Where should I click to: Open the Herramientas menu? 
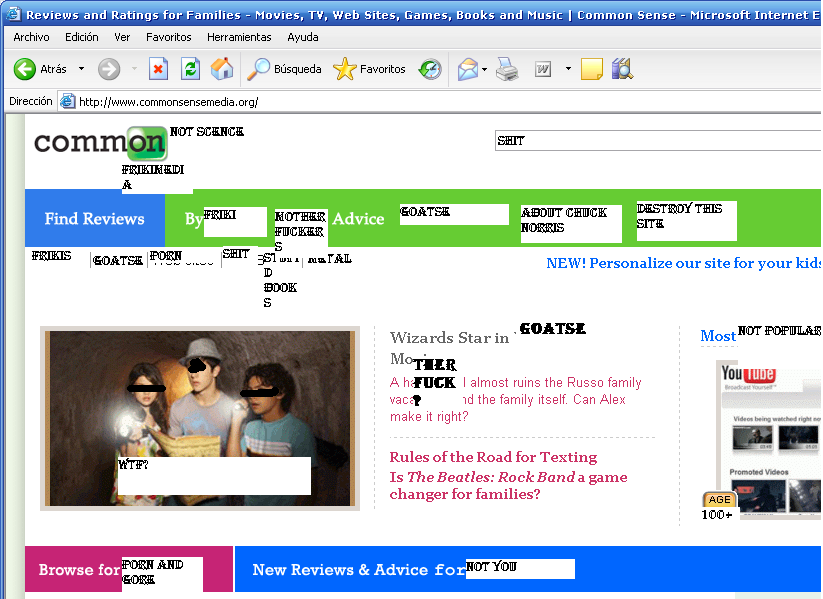click(239, 37)
